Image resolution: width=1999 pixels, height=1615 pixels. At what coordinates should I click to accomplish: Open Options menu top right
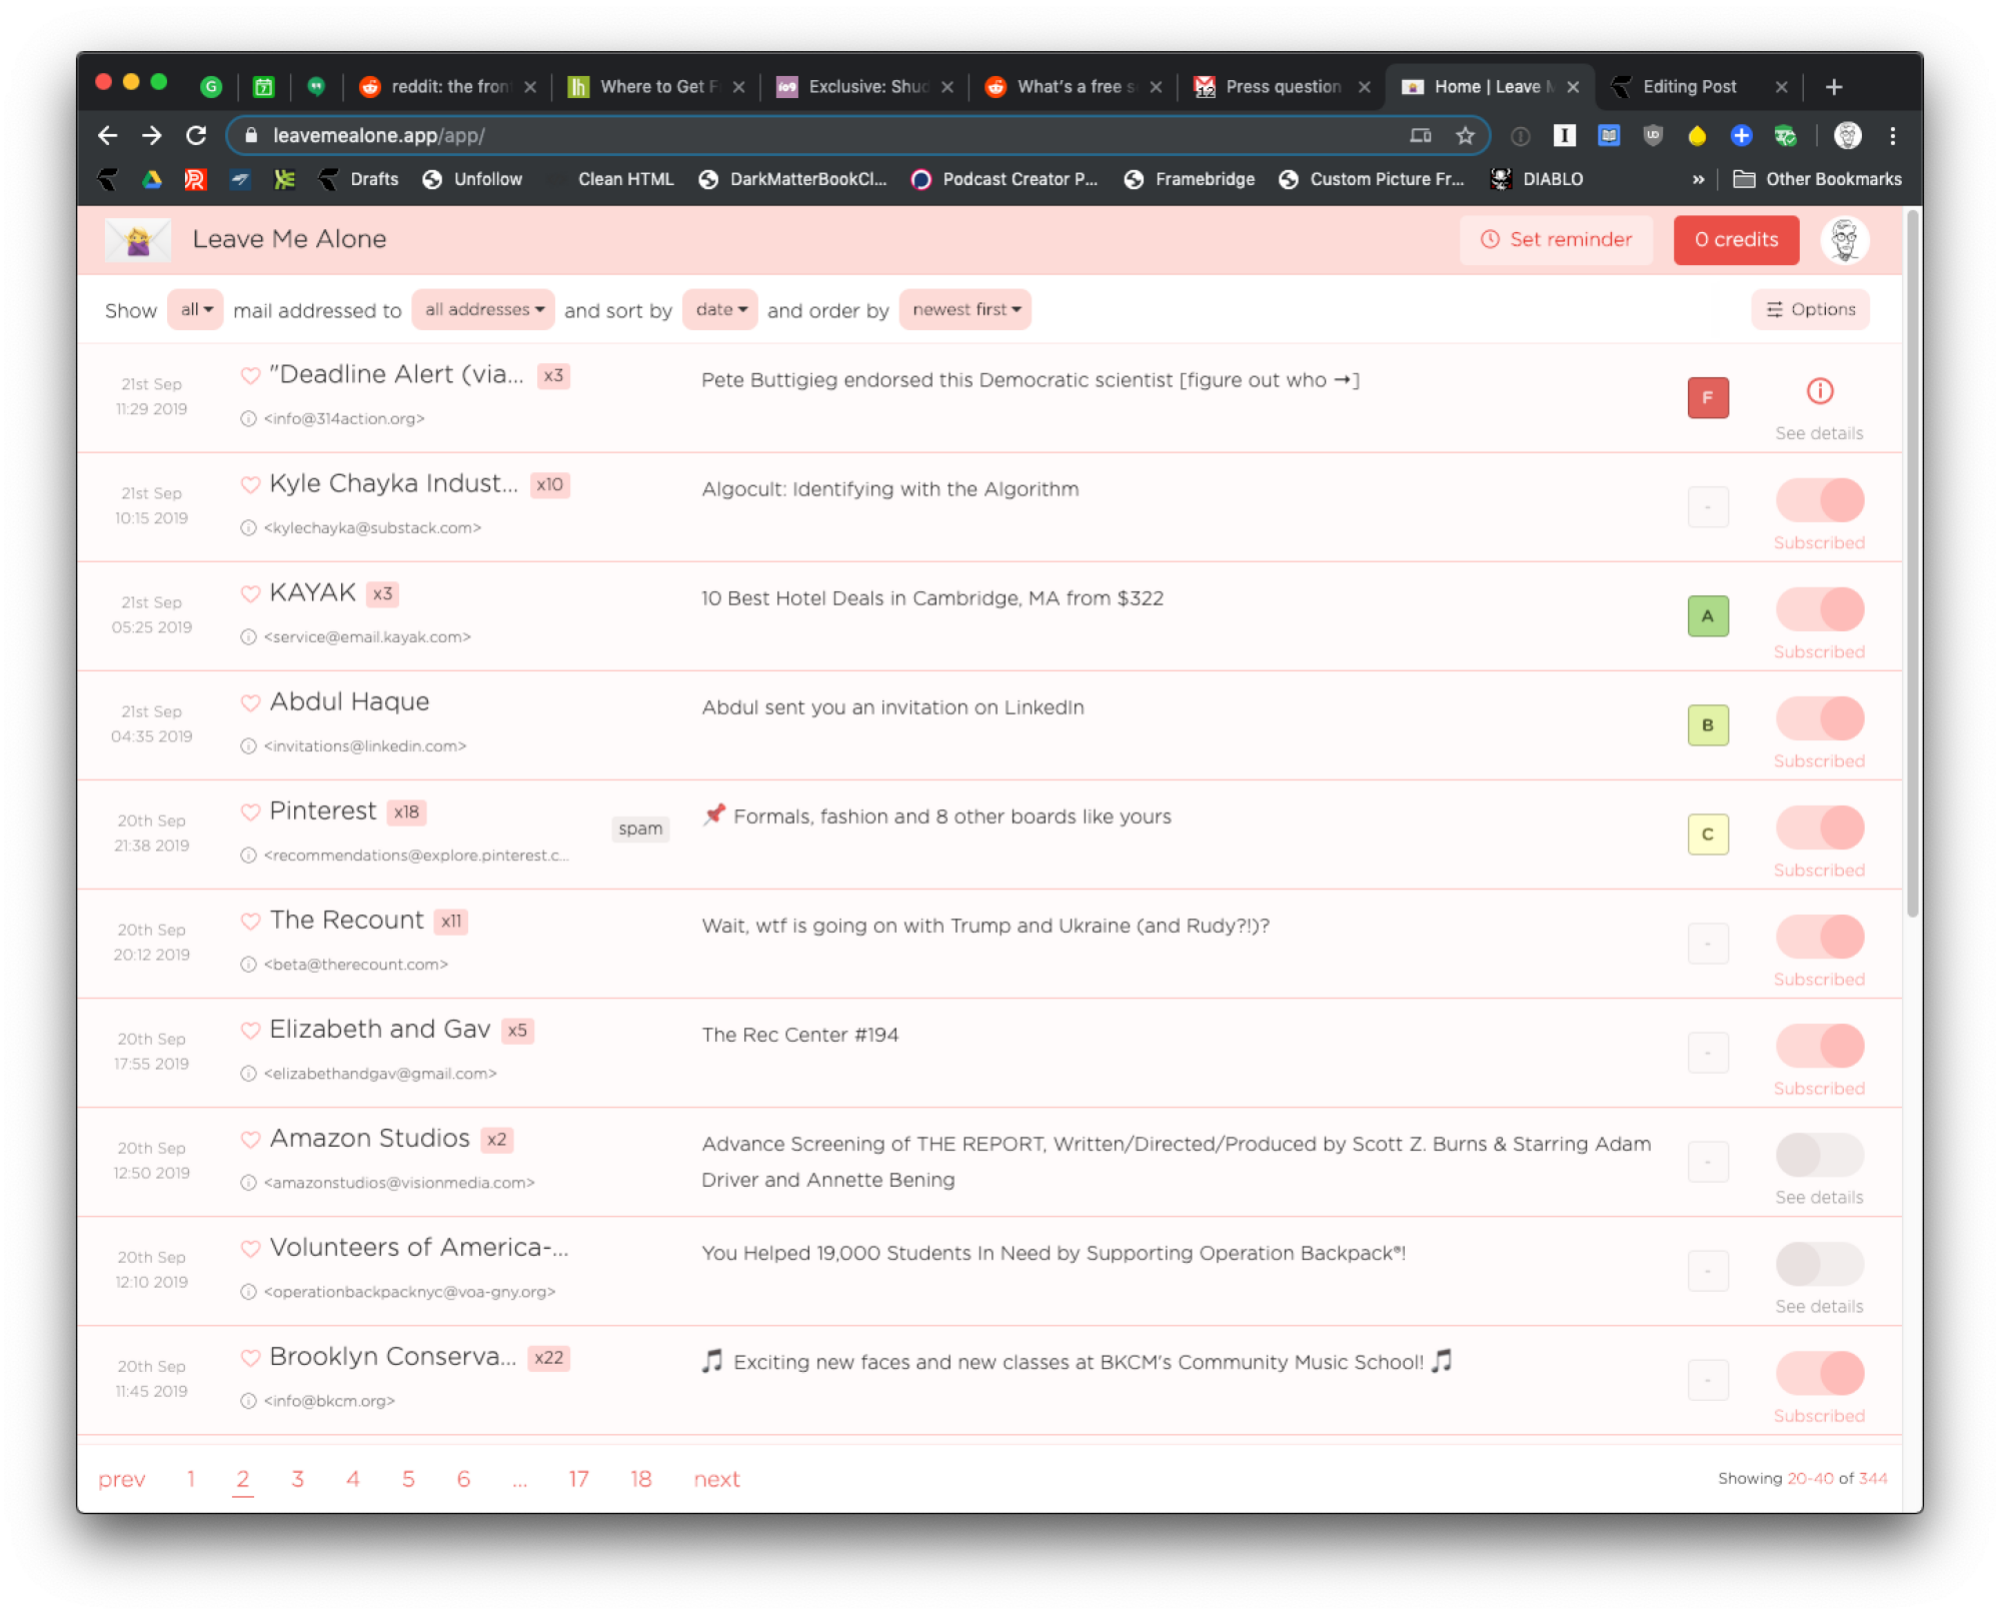(1809, 308)
